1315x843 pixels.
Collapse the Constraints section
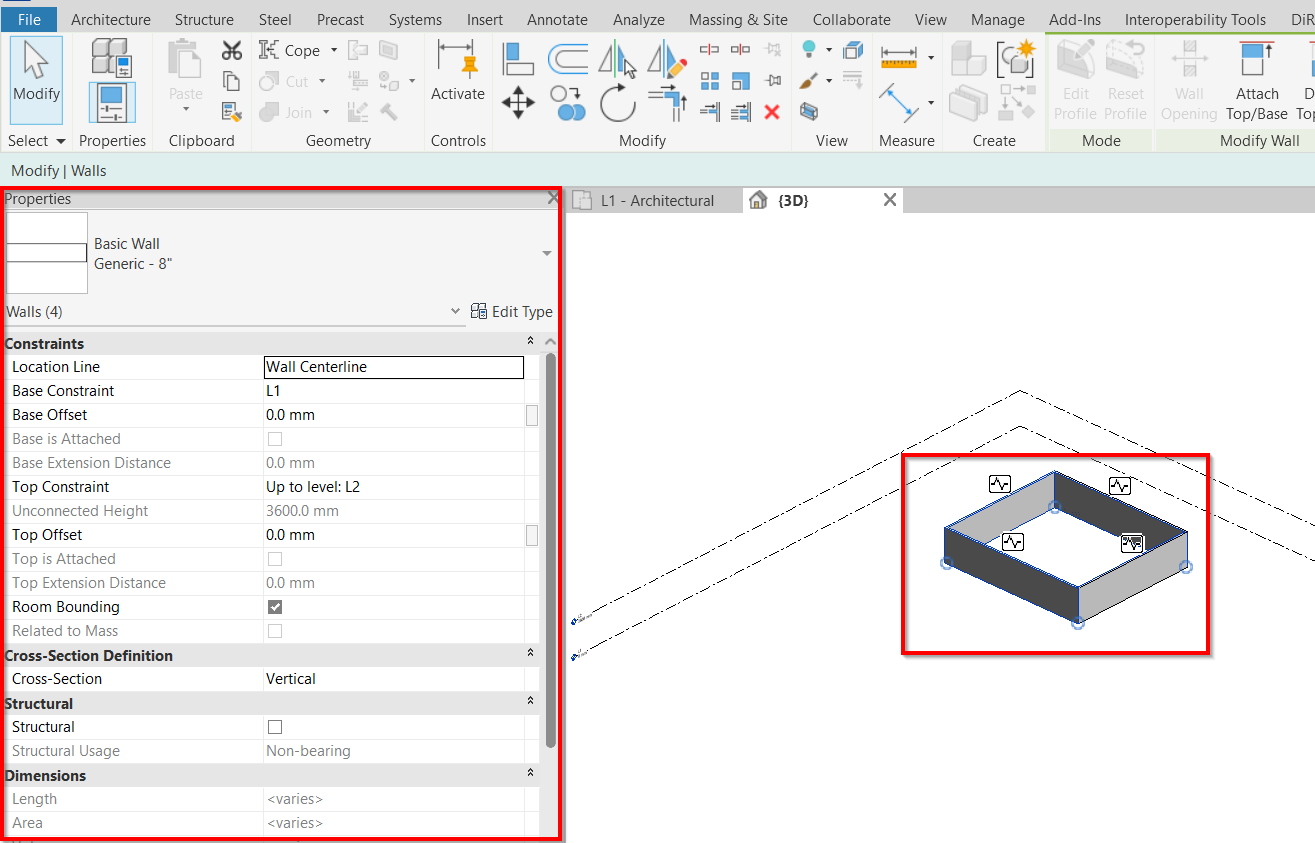coord(531,343)
